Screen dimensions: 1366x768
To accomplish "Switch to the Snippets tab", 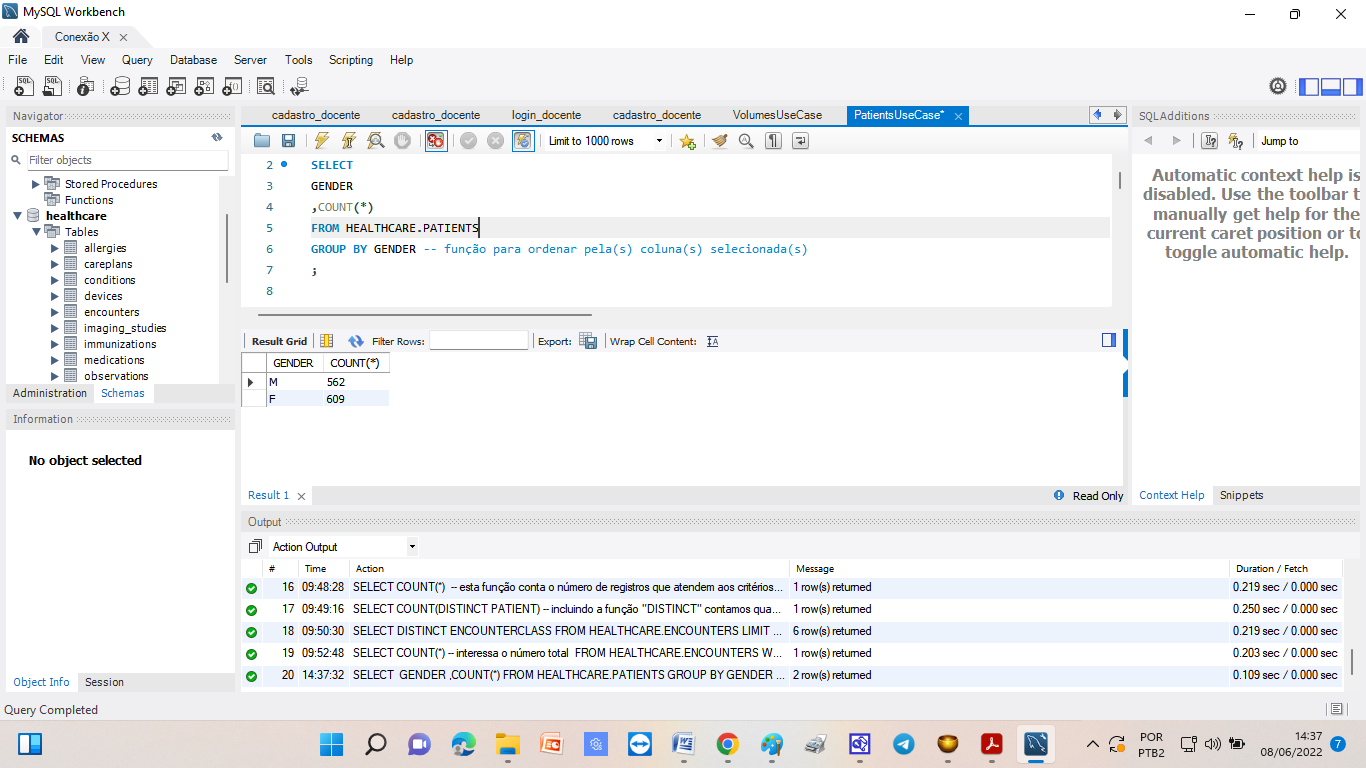I will pyautogui.click(x=1241, y=495).
